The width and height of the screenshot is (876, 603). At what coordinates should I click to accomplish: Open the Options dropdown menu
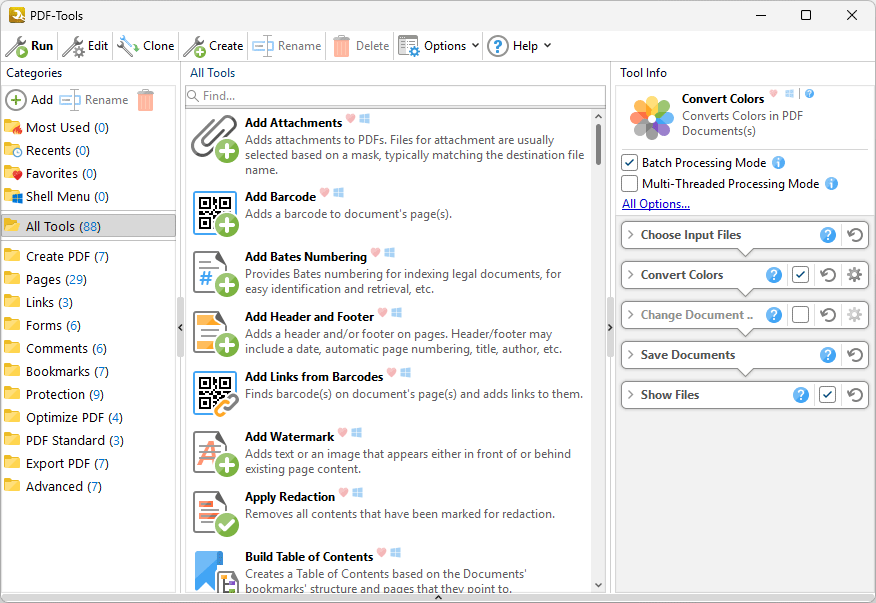click(x=439, y=46)
